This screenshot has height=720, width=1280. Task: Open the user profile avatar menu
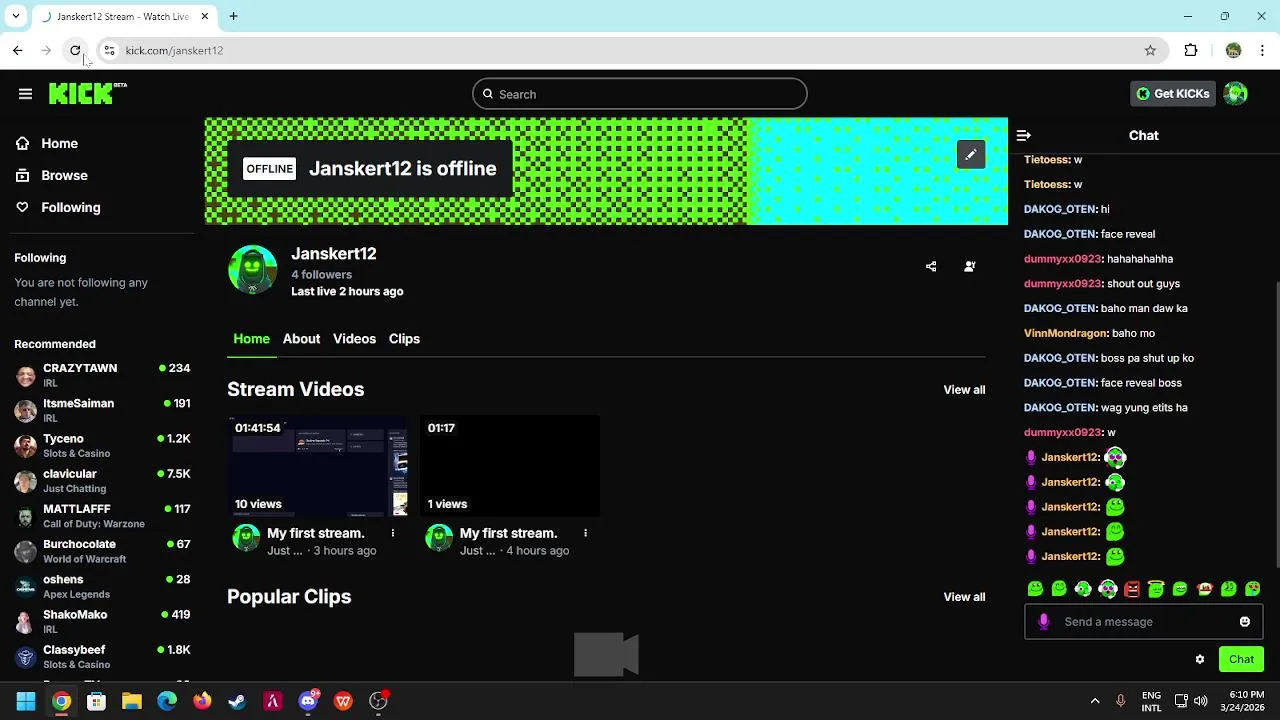click(1236, 94)
